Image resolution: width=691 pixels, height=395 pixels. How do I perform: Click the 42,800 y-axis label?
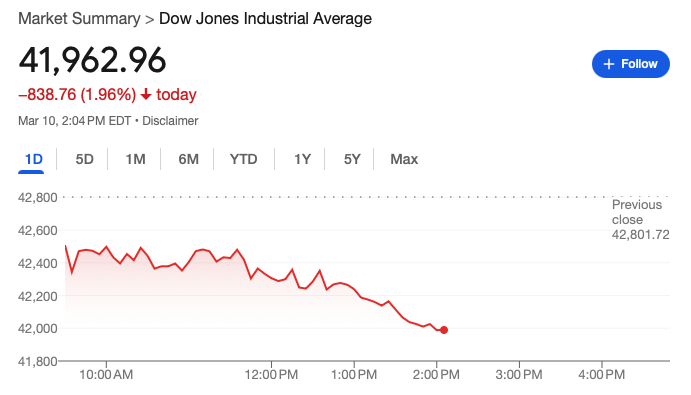point(37,197)
